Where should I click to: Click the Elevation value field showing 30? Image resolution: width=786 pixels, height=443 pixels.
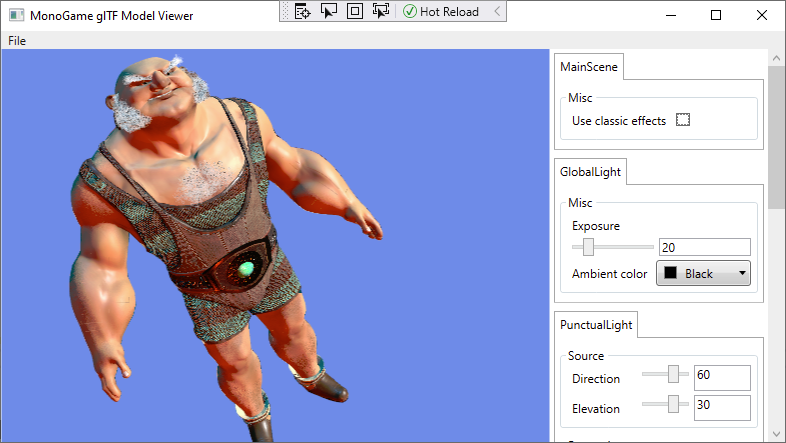tap(722, 407)
